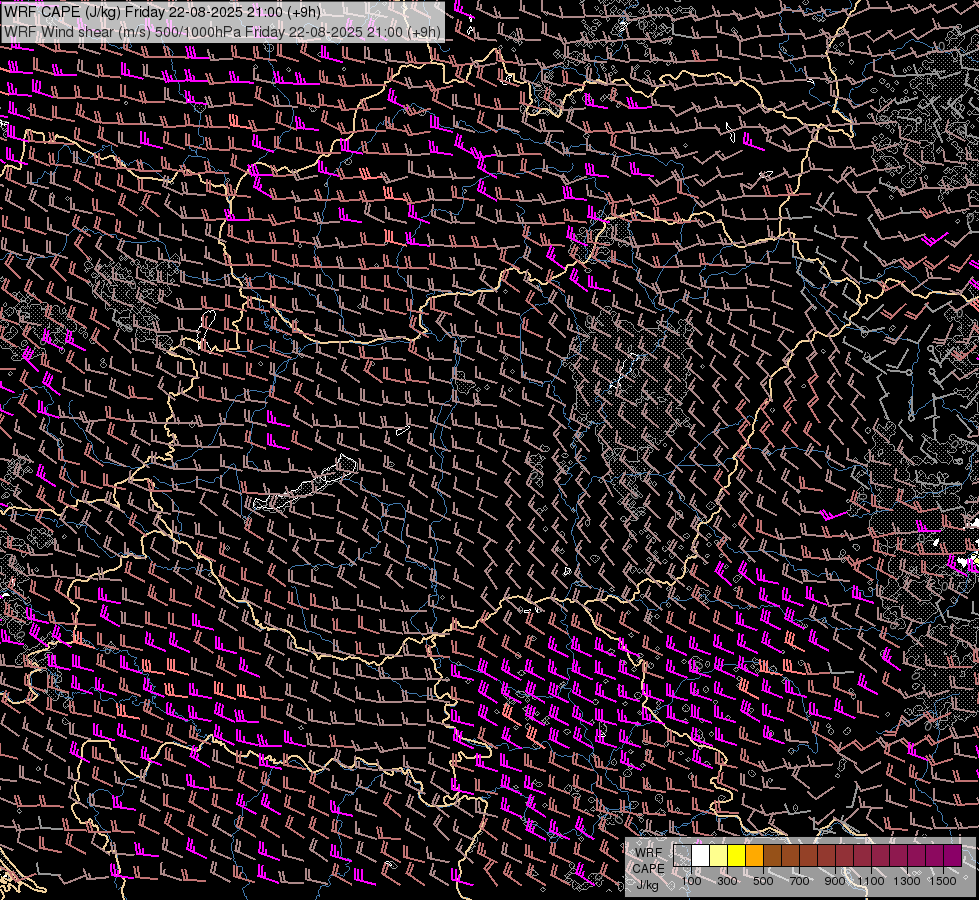Click the 1100 legend value
Screen dimensions: 979x900
point(870,881)
